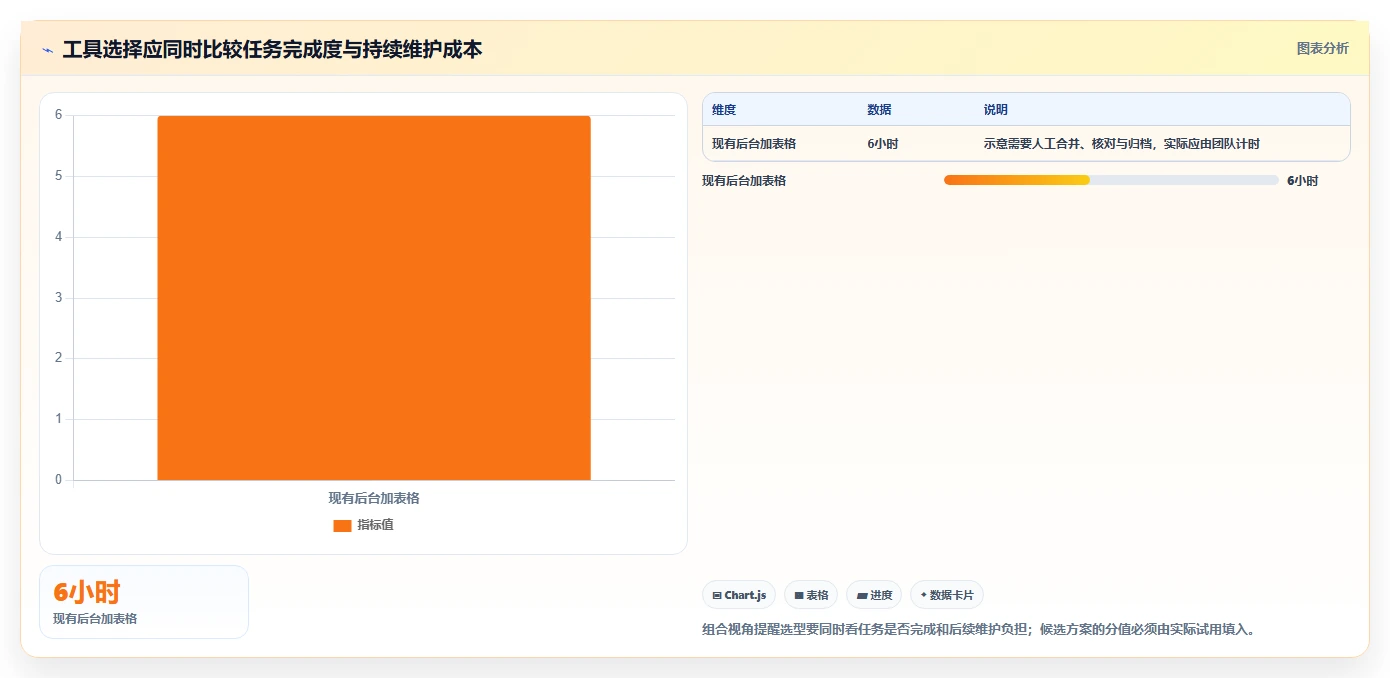Click the 示意需要人工合并 description cell
The width and height of the screenshot is (1390, 678).
(x=1122, y=144)
